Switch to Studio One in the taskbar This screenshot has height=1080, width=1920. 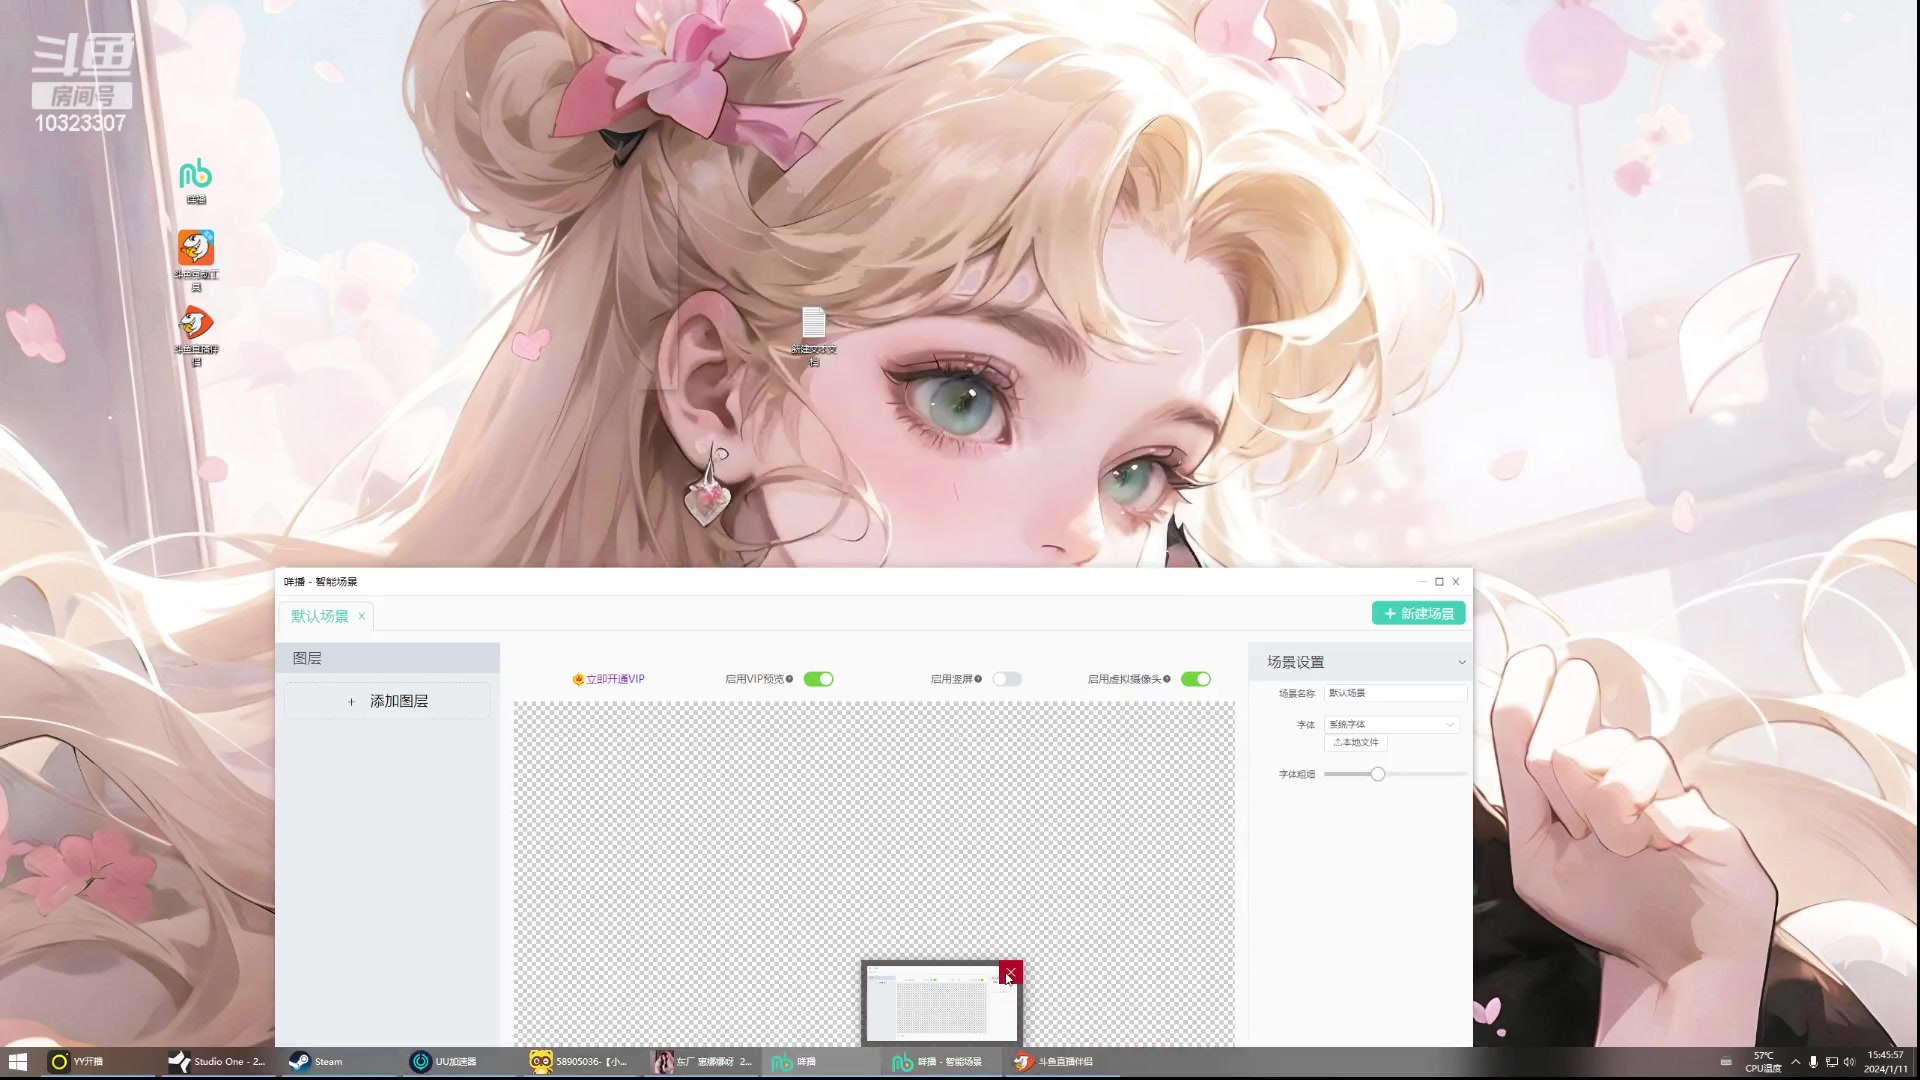(217, 1061)
